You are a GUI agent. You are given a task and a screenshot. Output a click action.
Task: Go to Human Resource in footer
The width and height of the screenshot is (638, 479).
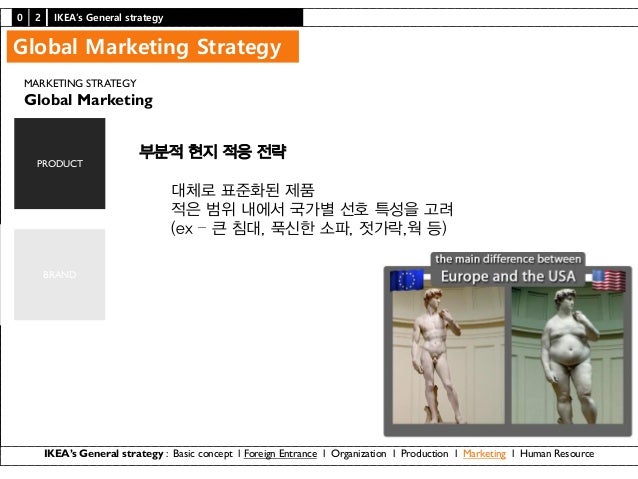(557, 453)
